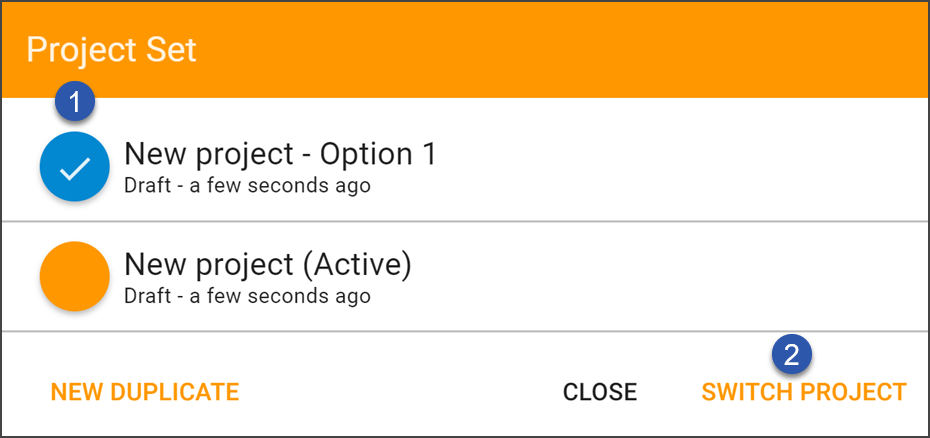Click the divider line between the two projects
The height and width of the screenshot is (438, 930).
pos(465,221)
